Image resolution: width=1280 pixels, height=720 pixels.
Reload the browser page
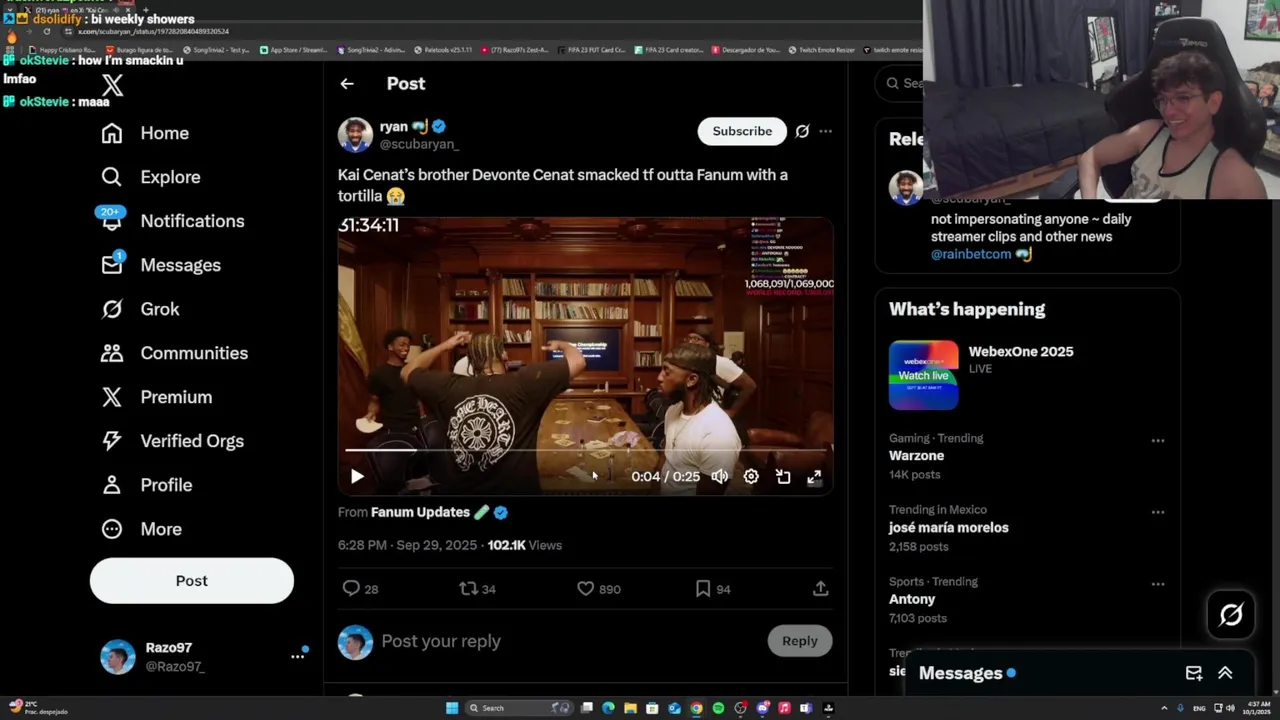click(x=46, y=31)
